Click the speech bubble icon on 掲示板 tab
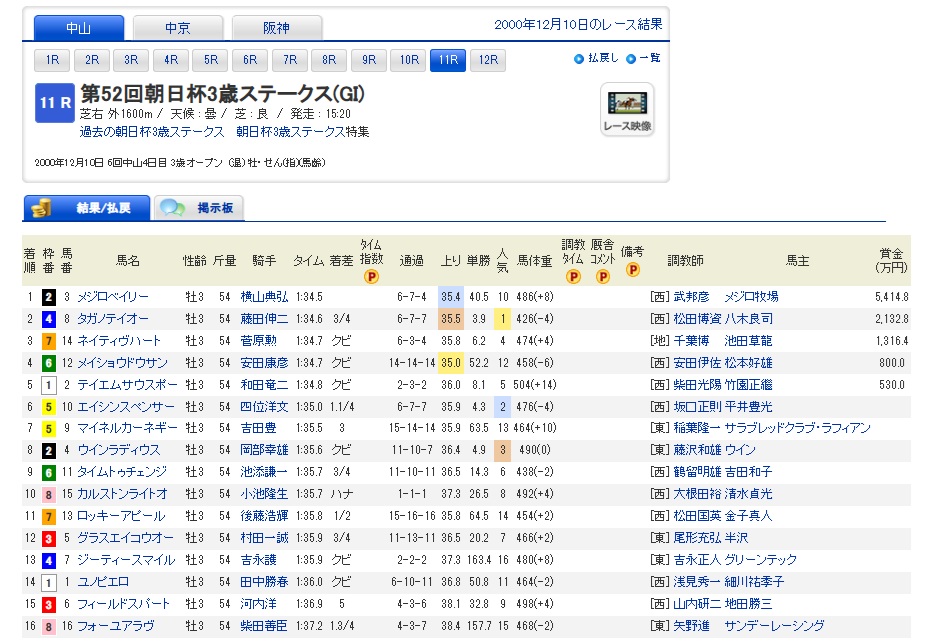Viewport: 927px width, 643px height. tap(173, 208)
